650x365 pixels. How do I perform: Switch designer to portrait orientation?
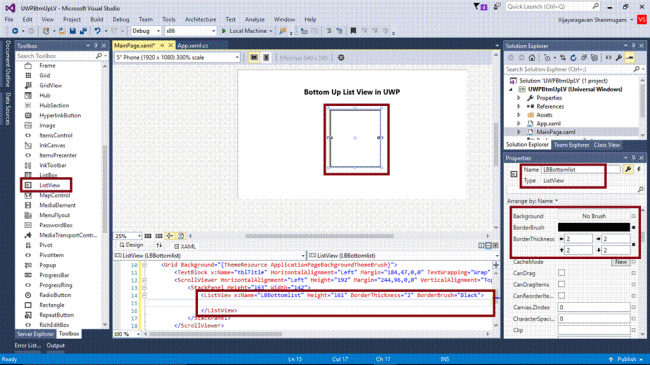(x=266, y=58)
